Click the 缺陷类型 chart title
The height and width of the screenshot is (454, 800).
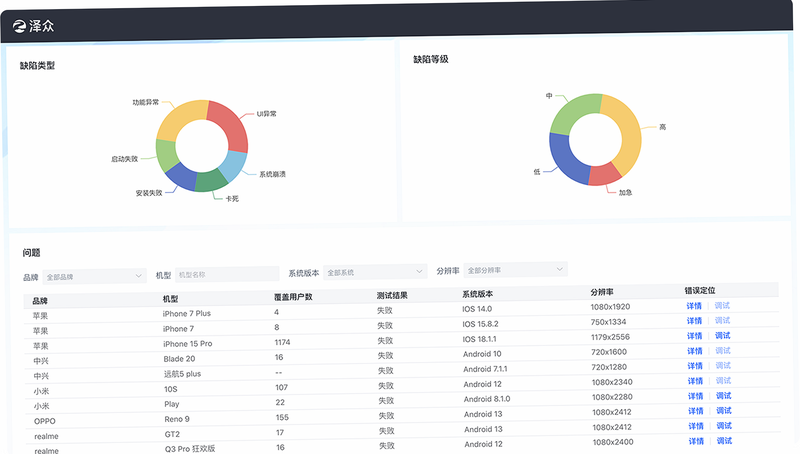(x=37, y=65)
